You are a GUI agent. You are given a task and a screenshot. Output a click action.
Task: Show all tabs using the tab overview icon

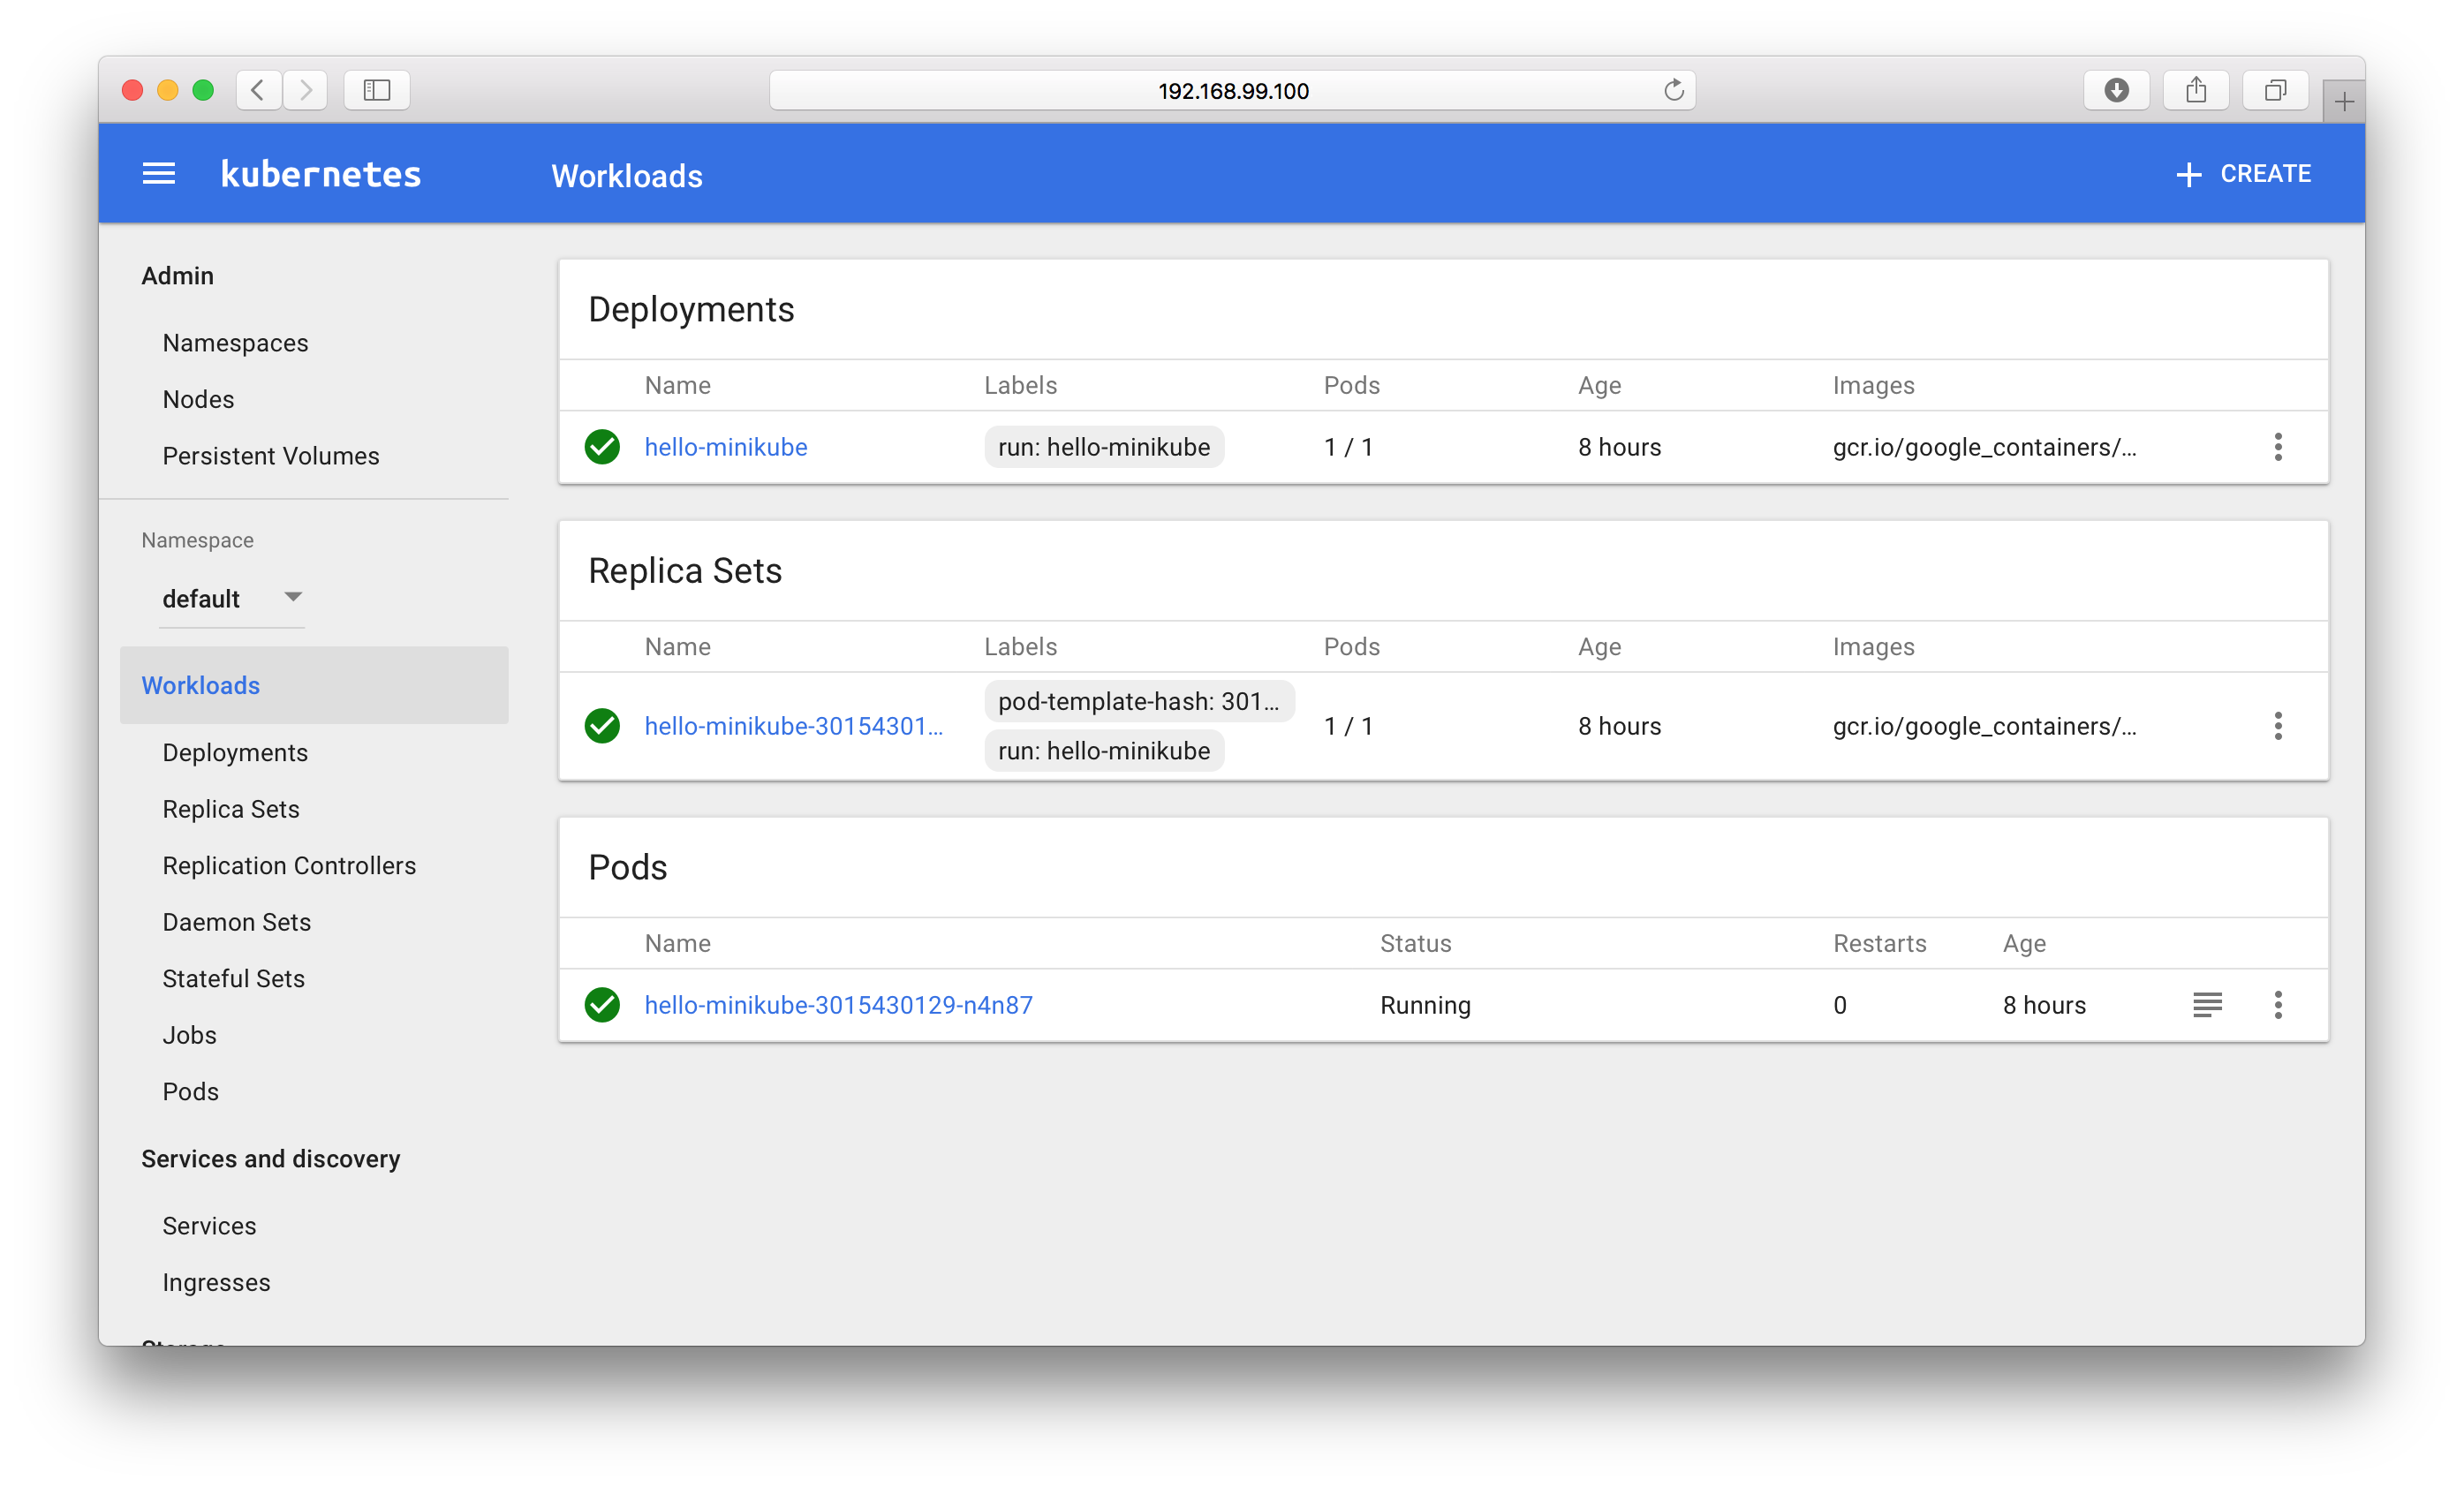[x=2274, y=90]
